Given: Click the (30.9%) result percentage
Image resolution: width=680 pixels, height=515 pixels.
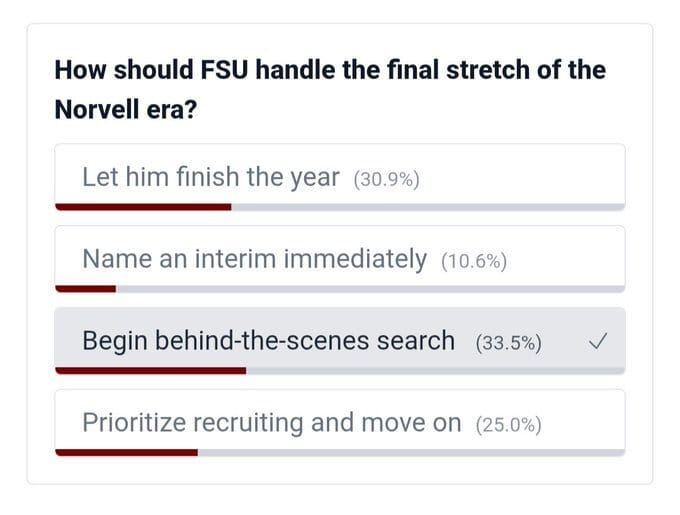Looking at the screenshot, I should [x=386, y=180].
